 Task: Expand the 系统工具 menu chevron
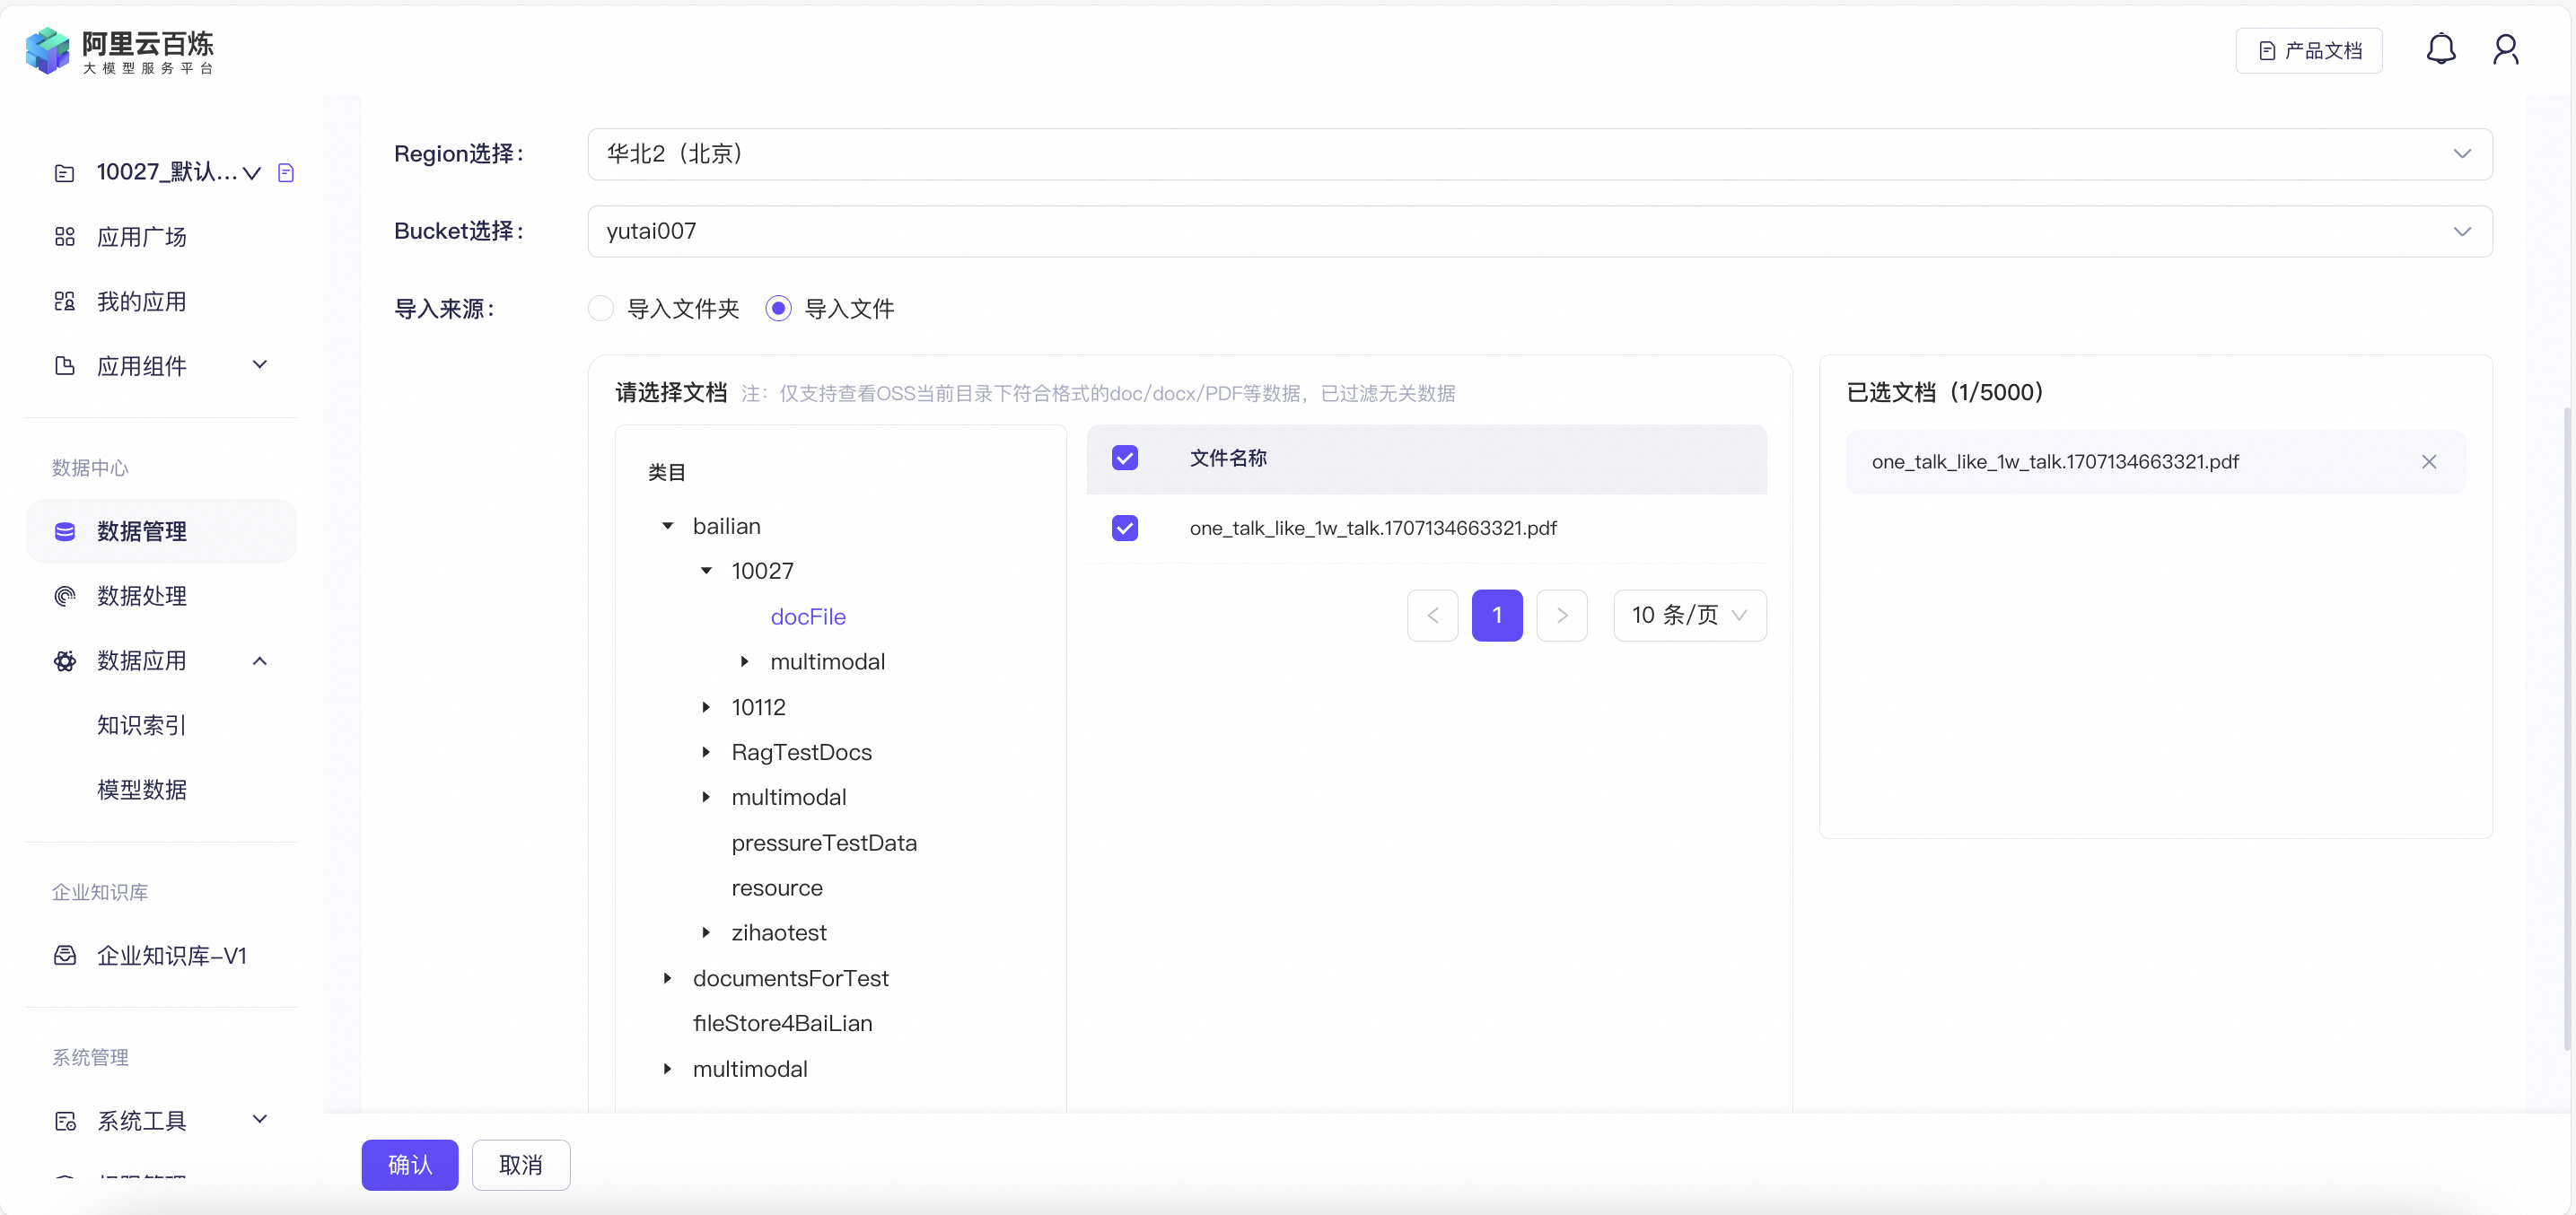[x=260, y=1119]
